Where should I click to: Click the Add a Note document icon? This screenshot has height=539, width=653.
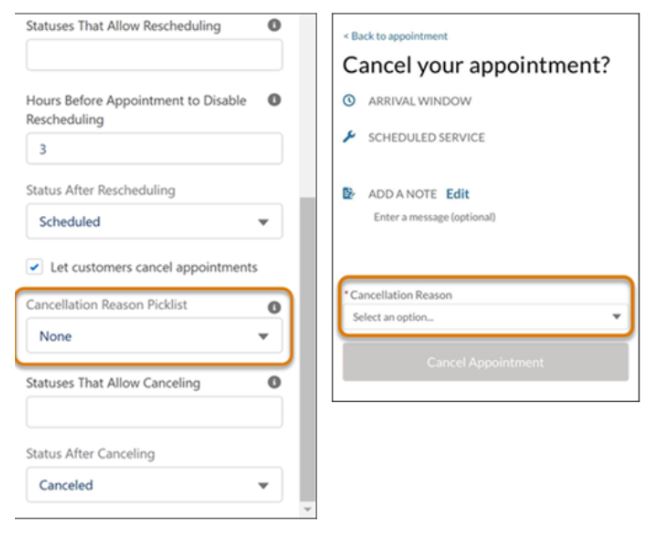(x=350, y=194)
